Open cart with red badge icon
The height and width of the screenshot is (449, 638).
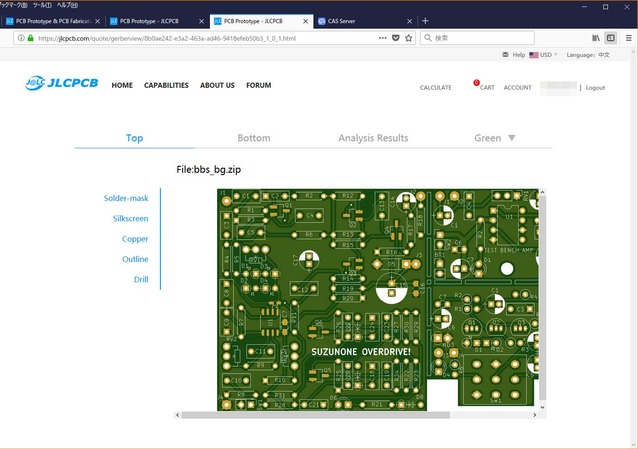pyautogui.click(x=484, y=85)
